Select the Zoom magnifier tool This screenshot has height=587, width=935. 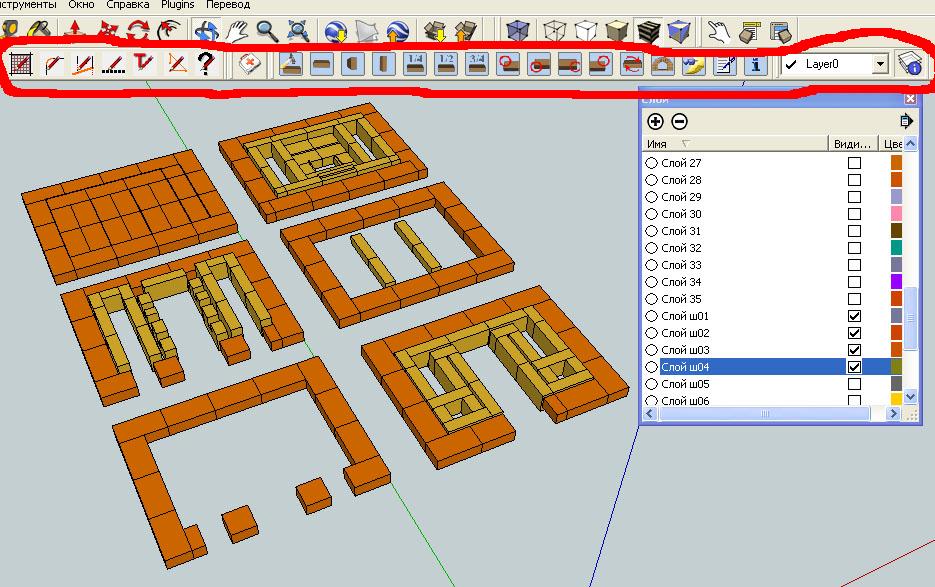point(267,31)
